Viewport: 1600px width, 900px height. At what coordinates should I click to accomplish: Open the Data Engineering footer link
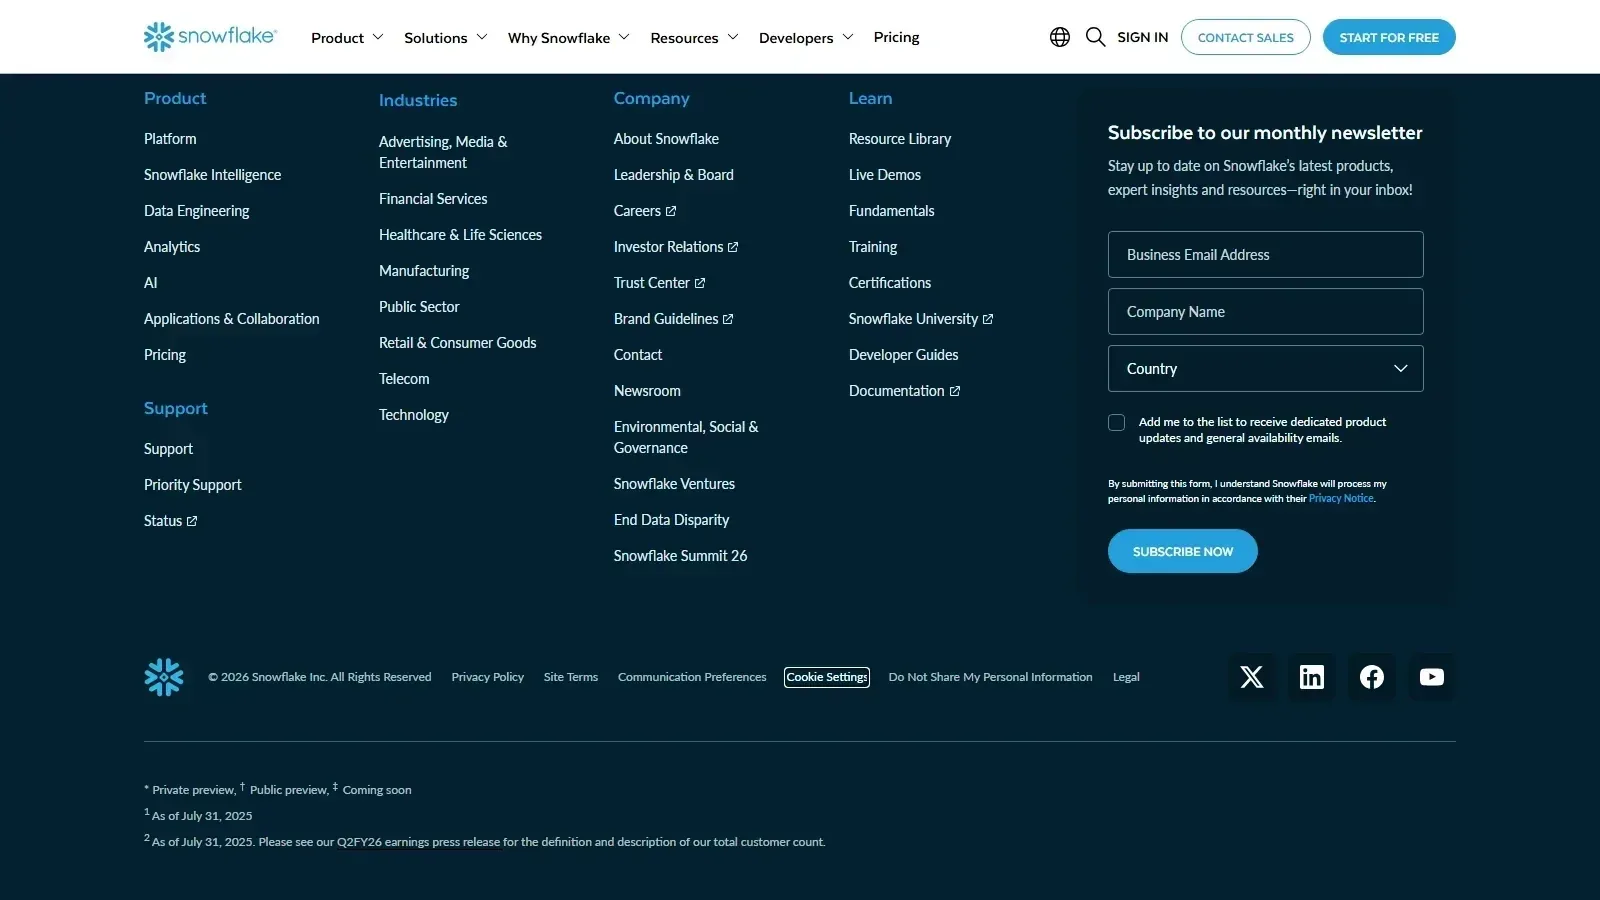pos(196,211)
